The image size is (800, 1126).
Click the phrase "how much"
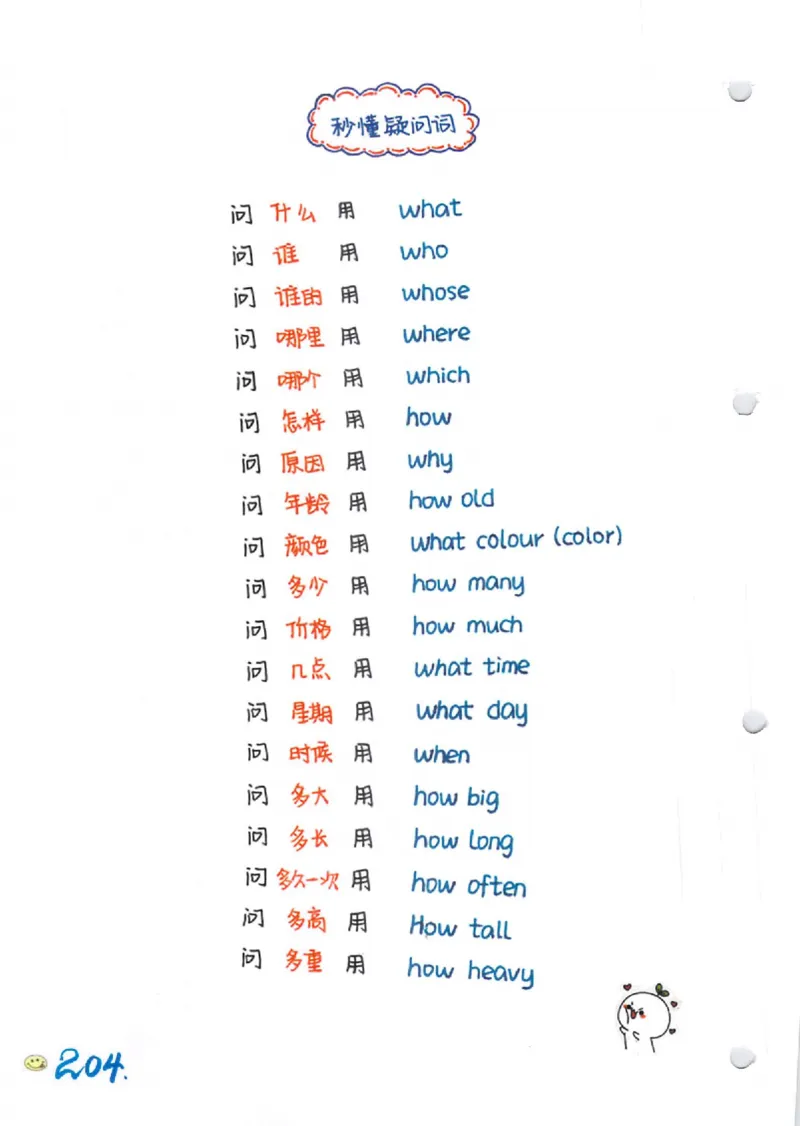(467, 626)
